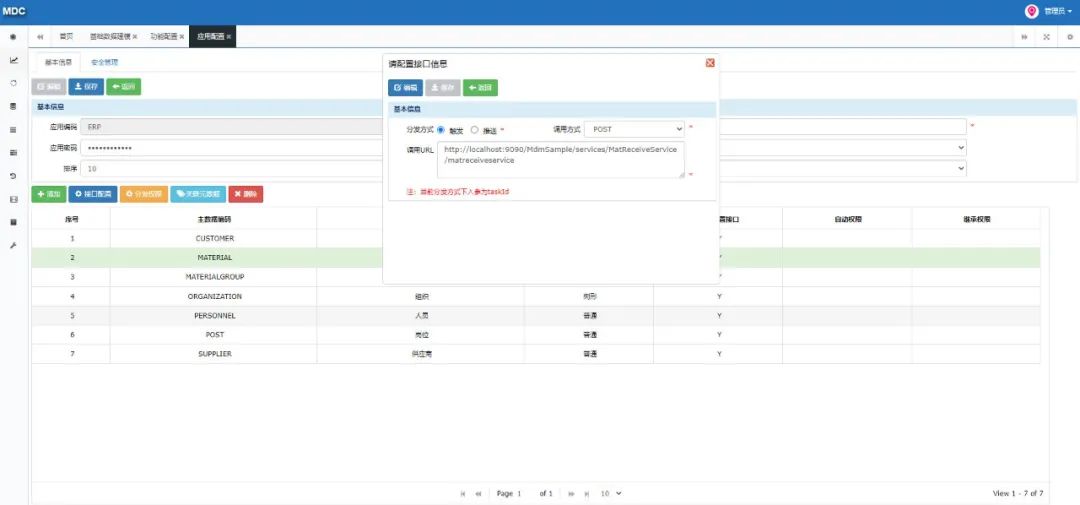Click the red delete button above the table

tap(246, 194)
